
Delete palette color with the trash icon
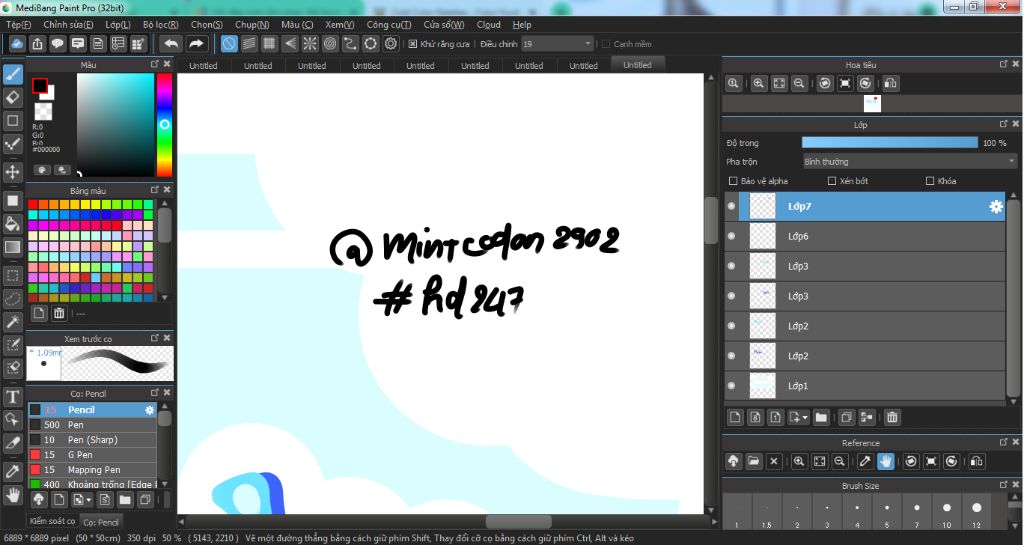(x=59, y=313)
